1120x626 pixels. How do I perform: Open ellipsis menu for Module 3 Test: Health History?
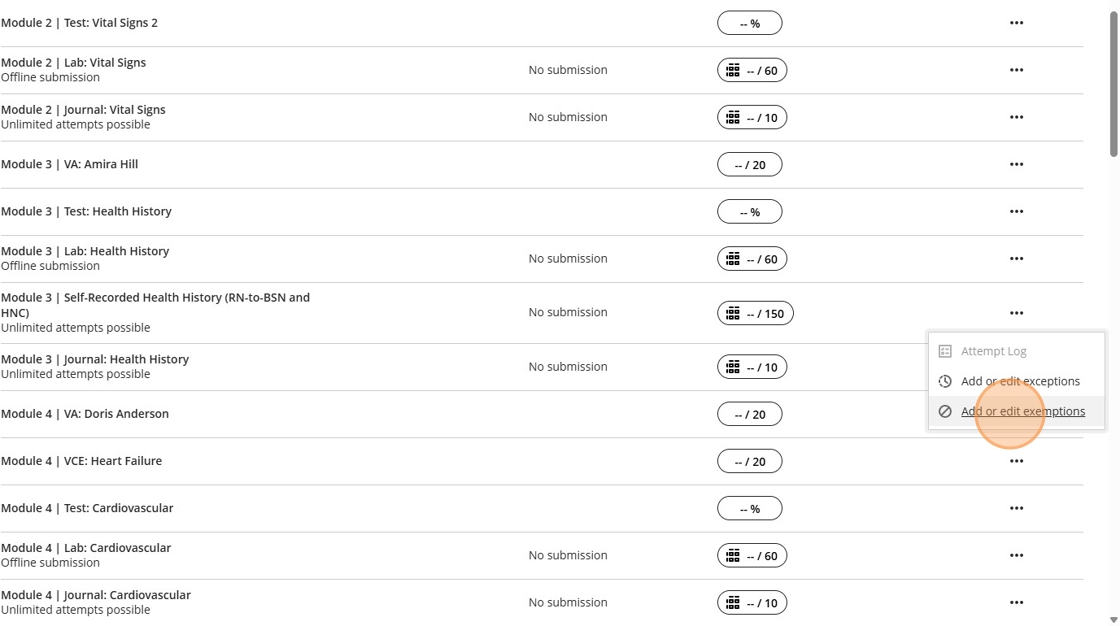1016,212
